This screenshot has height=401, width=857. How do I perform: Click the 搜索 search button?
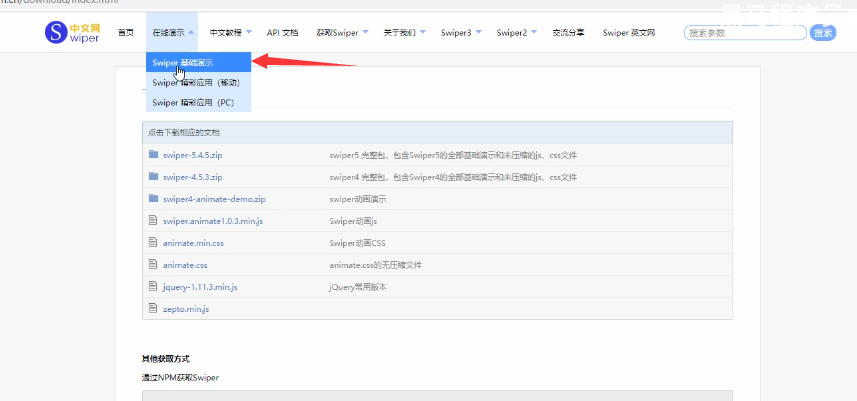(x=823, y=33)
